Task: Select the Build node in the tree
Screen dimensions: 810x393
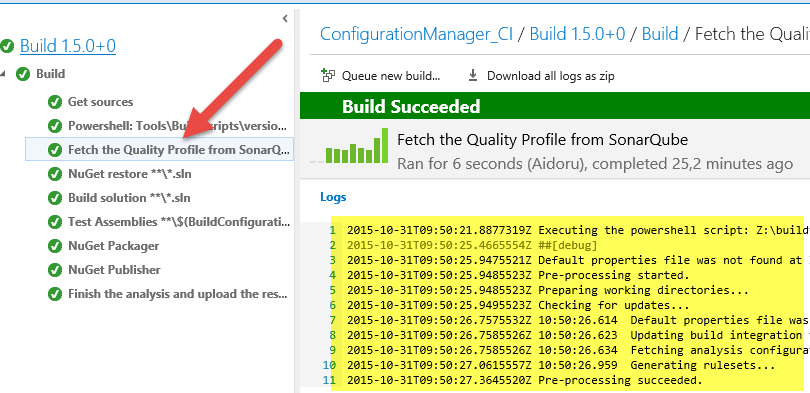Action: pyautogui.click(x=51, y=74)
